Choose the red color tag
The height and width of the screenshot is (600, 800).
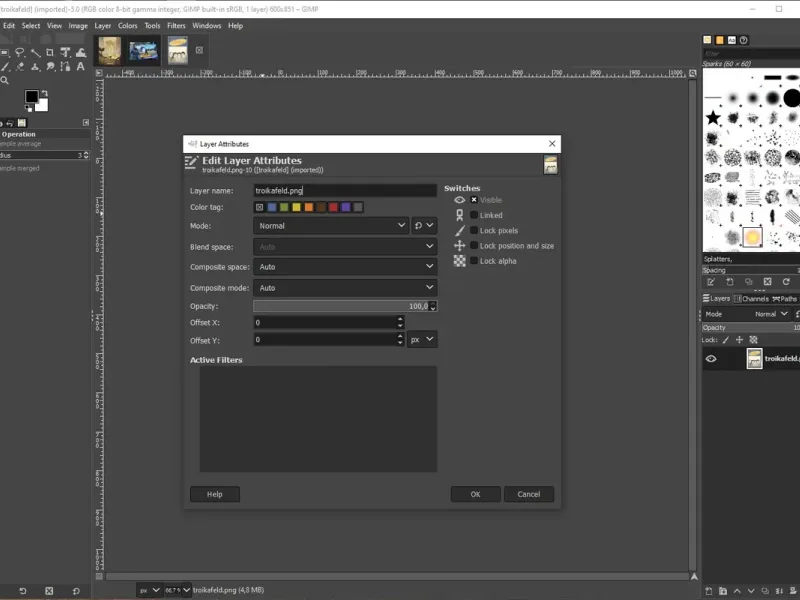(x=333, y=207)
